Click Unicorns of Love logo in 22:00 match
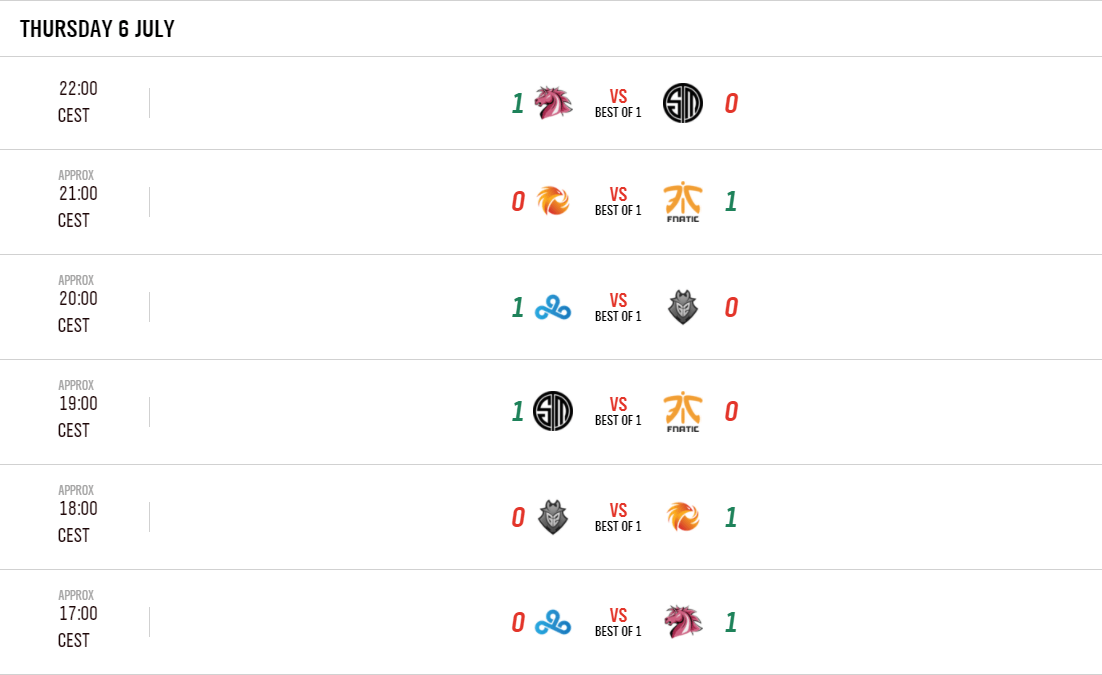Image resolution: width=1102 pixels, height=675 pixels. pyautogui.click(x=553, y=103)
